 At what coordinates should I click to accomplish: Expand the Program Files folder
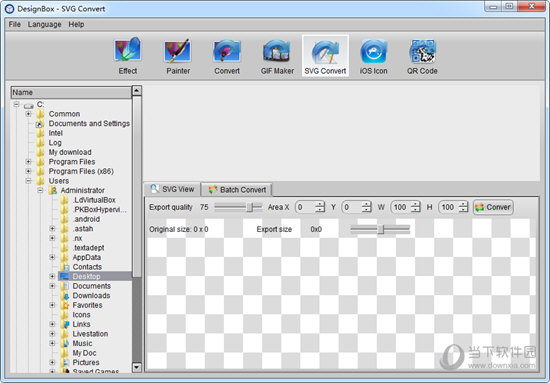28,162
